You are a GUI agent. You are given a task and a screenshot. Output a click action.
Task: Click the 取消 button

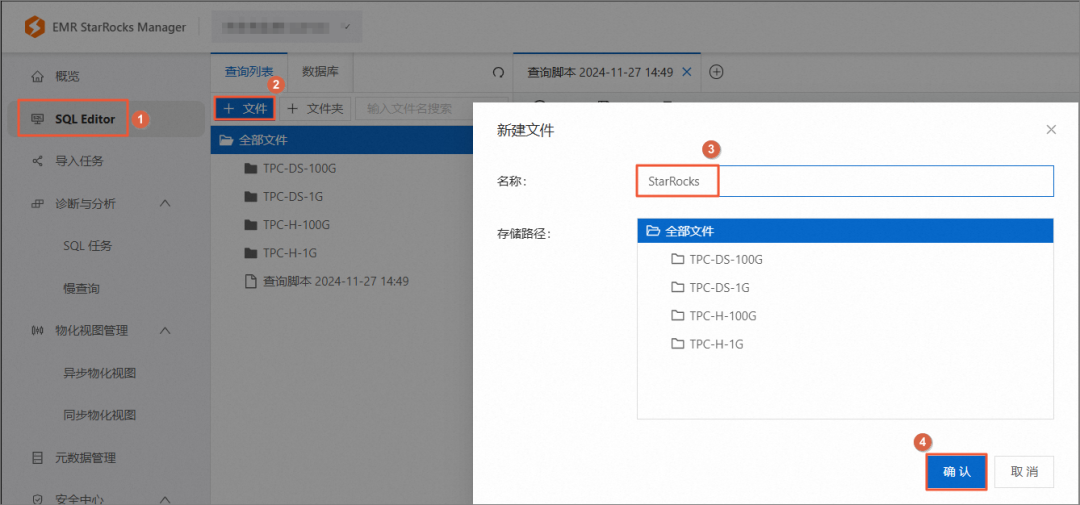click(x=1024, y=472)
